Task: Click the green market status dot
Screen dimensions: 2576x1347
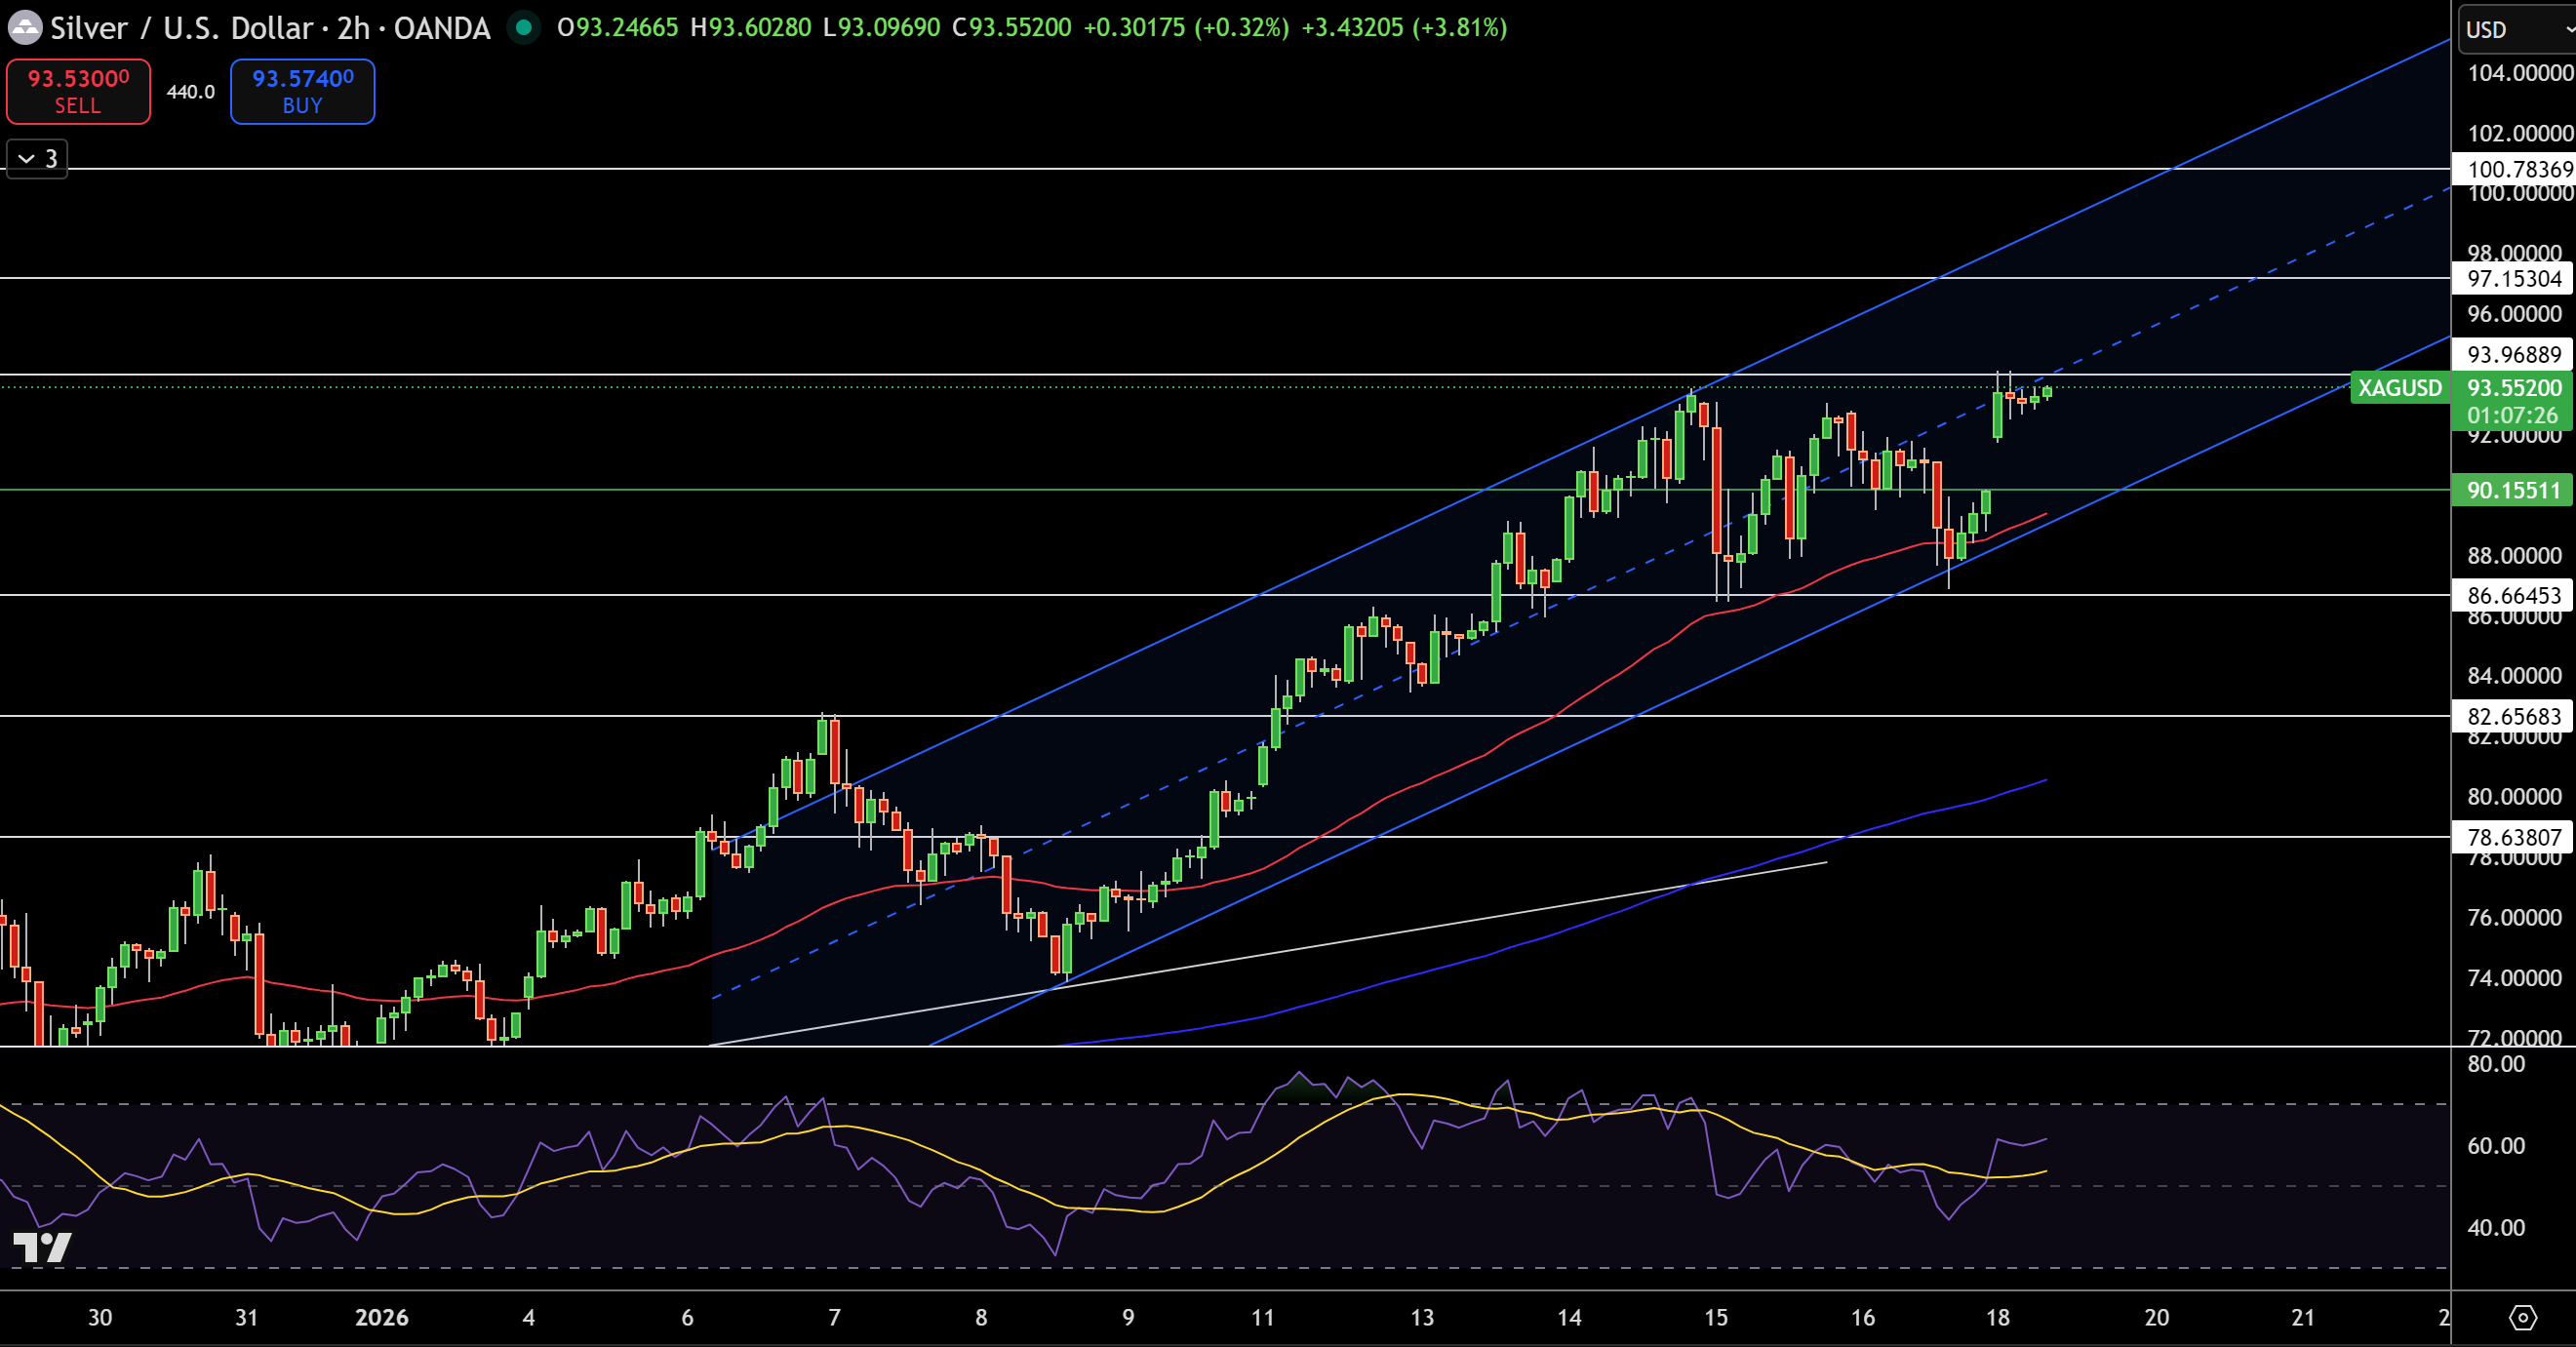Action: [523, 27]
